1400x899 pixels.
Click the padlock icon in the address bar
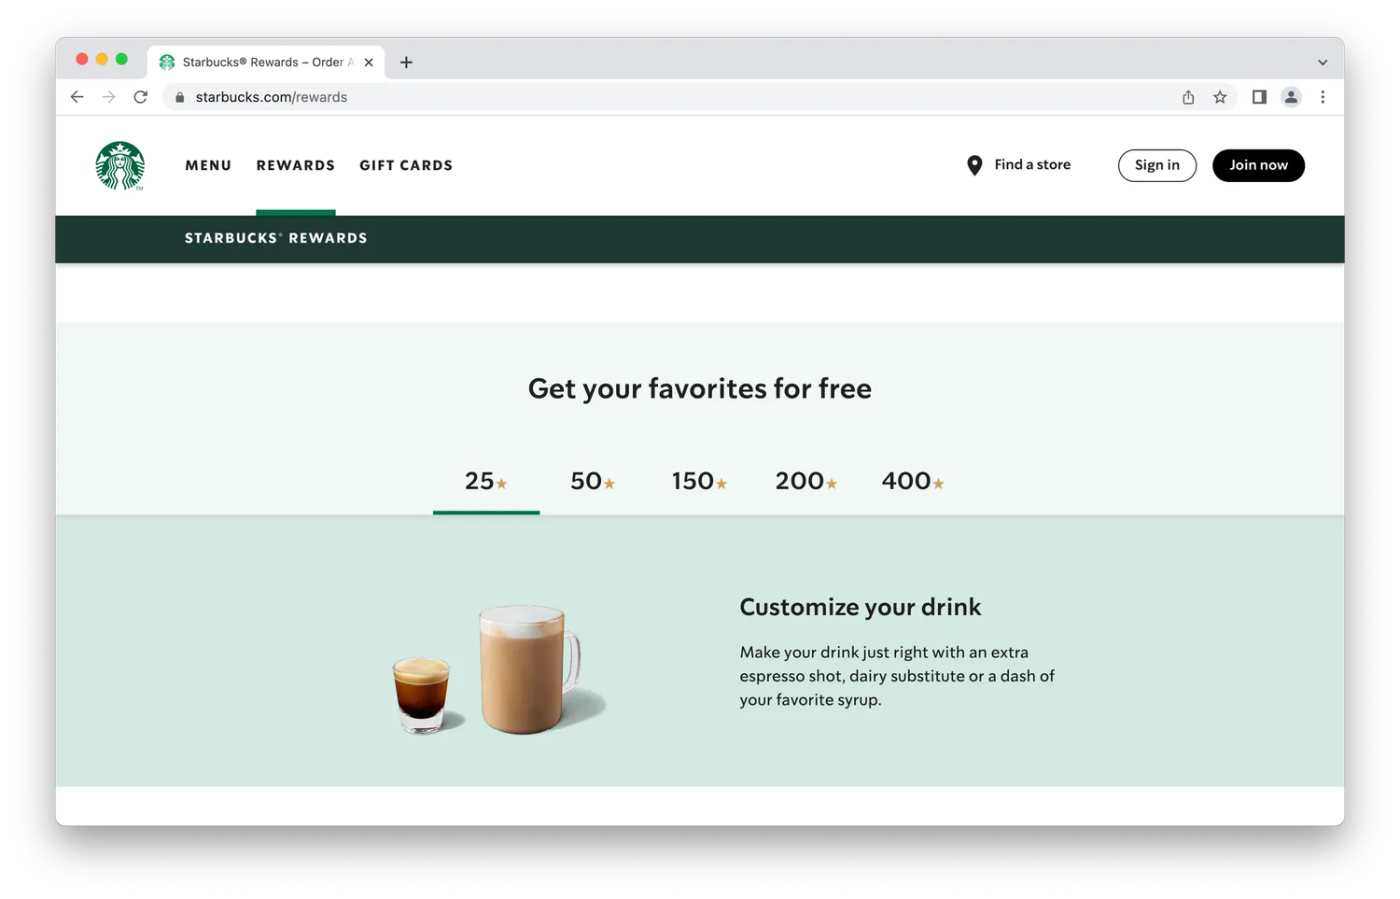coord(179,97)
